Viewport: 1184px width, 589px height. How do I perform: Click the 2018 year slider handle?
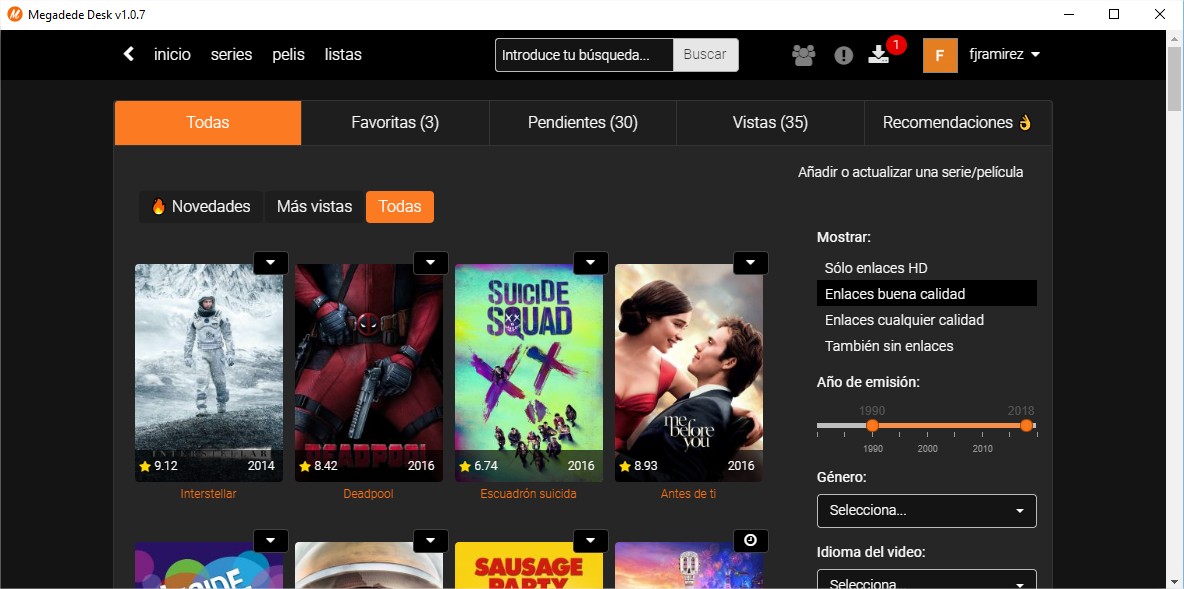[x=1026, y=426]
